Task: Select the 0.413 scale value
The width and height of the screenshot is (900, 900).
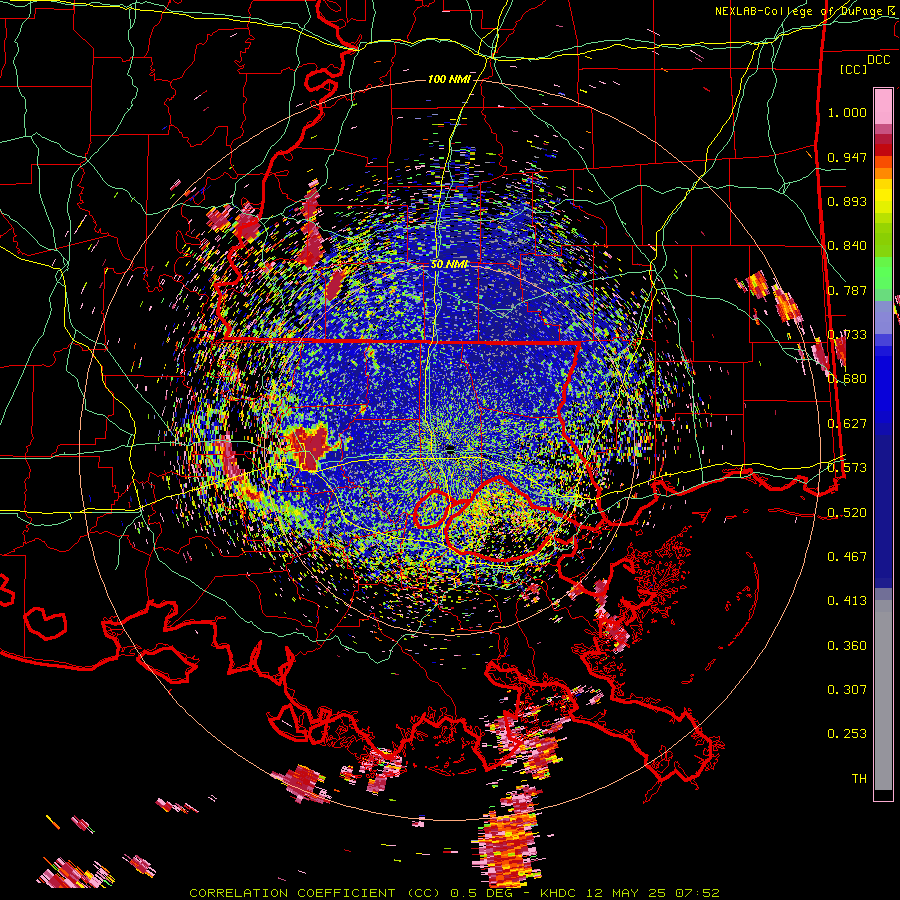Action: [847, 600]
